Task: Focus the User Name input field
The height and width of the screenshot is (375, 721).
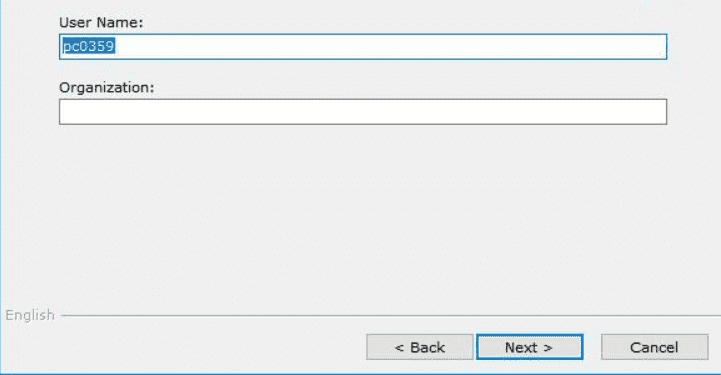Action: coord(363,46)
